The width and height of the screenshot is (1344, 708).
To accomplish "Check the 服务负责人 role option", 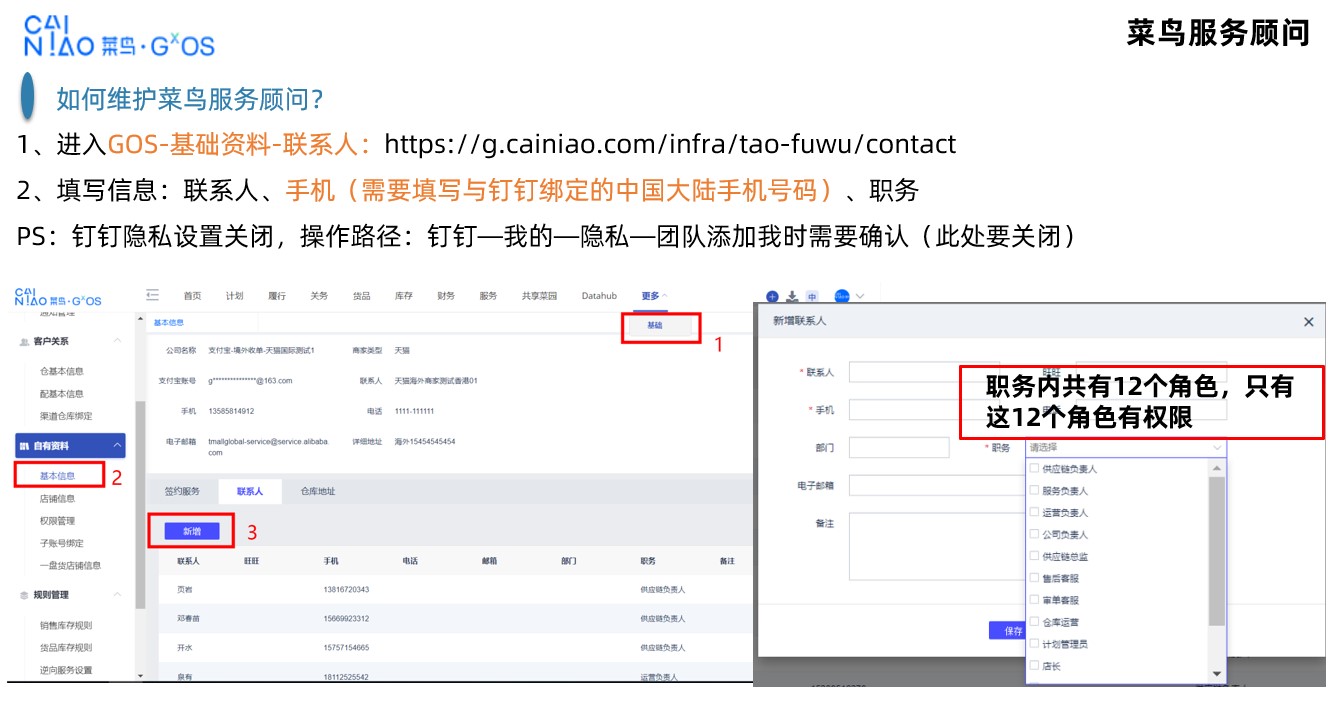I will (1034, 490).
